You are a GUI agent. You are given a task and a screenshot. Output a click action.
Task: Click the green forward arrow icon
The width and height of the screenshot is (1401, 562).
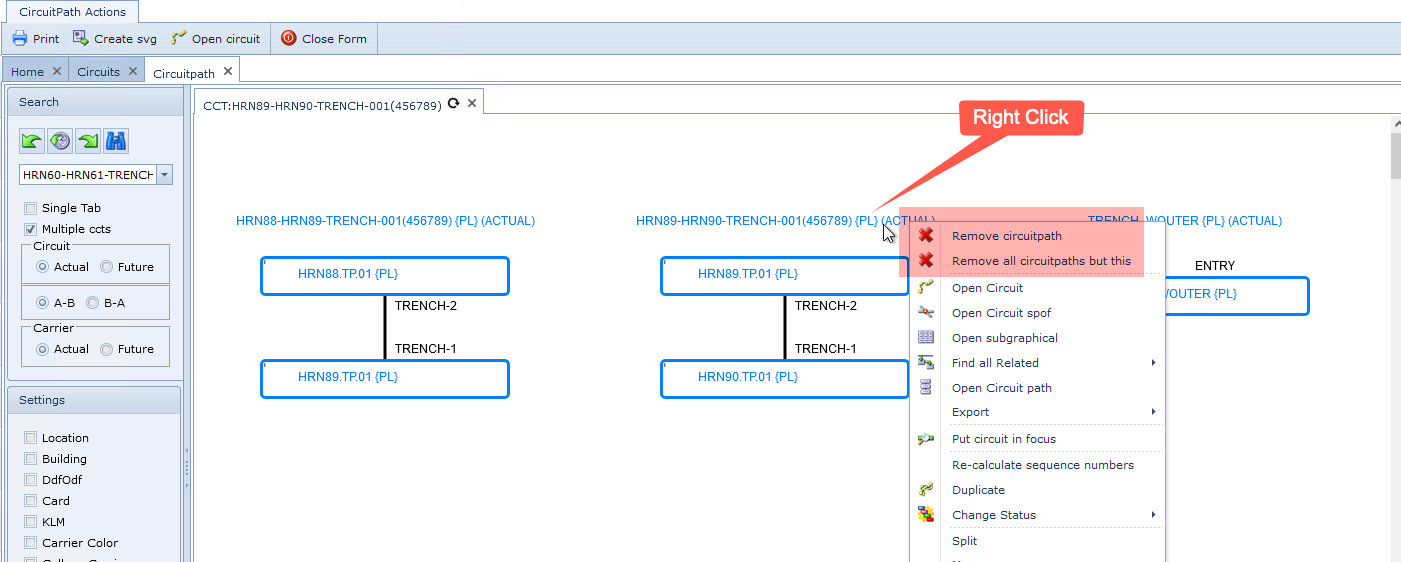pos(88,141)
